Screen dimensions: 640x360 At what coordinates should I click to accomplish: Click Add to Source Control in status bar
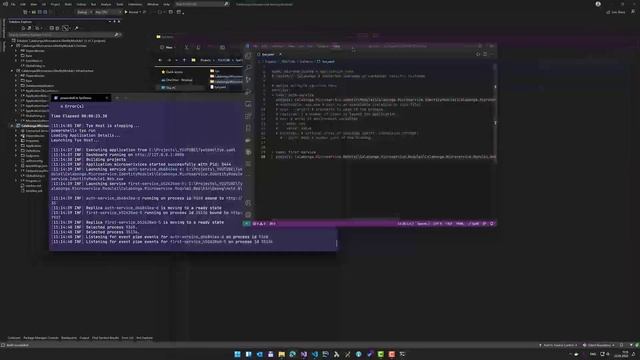pyautogui.click(x=558, y=345)
